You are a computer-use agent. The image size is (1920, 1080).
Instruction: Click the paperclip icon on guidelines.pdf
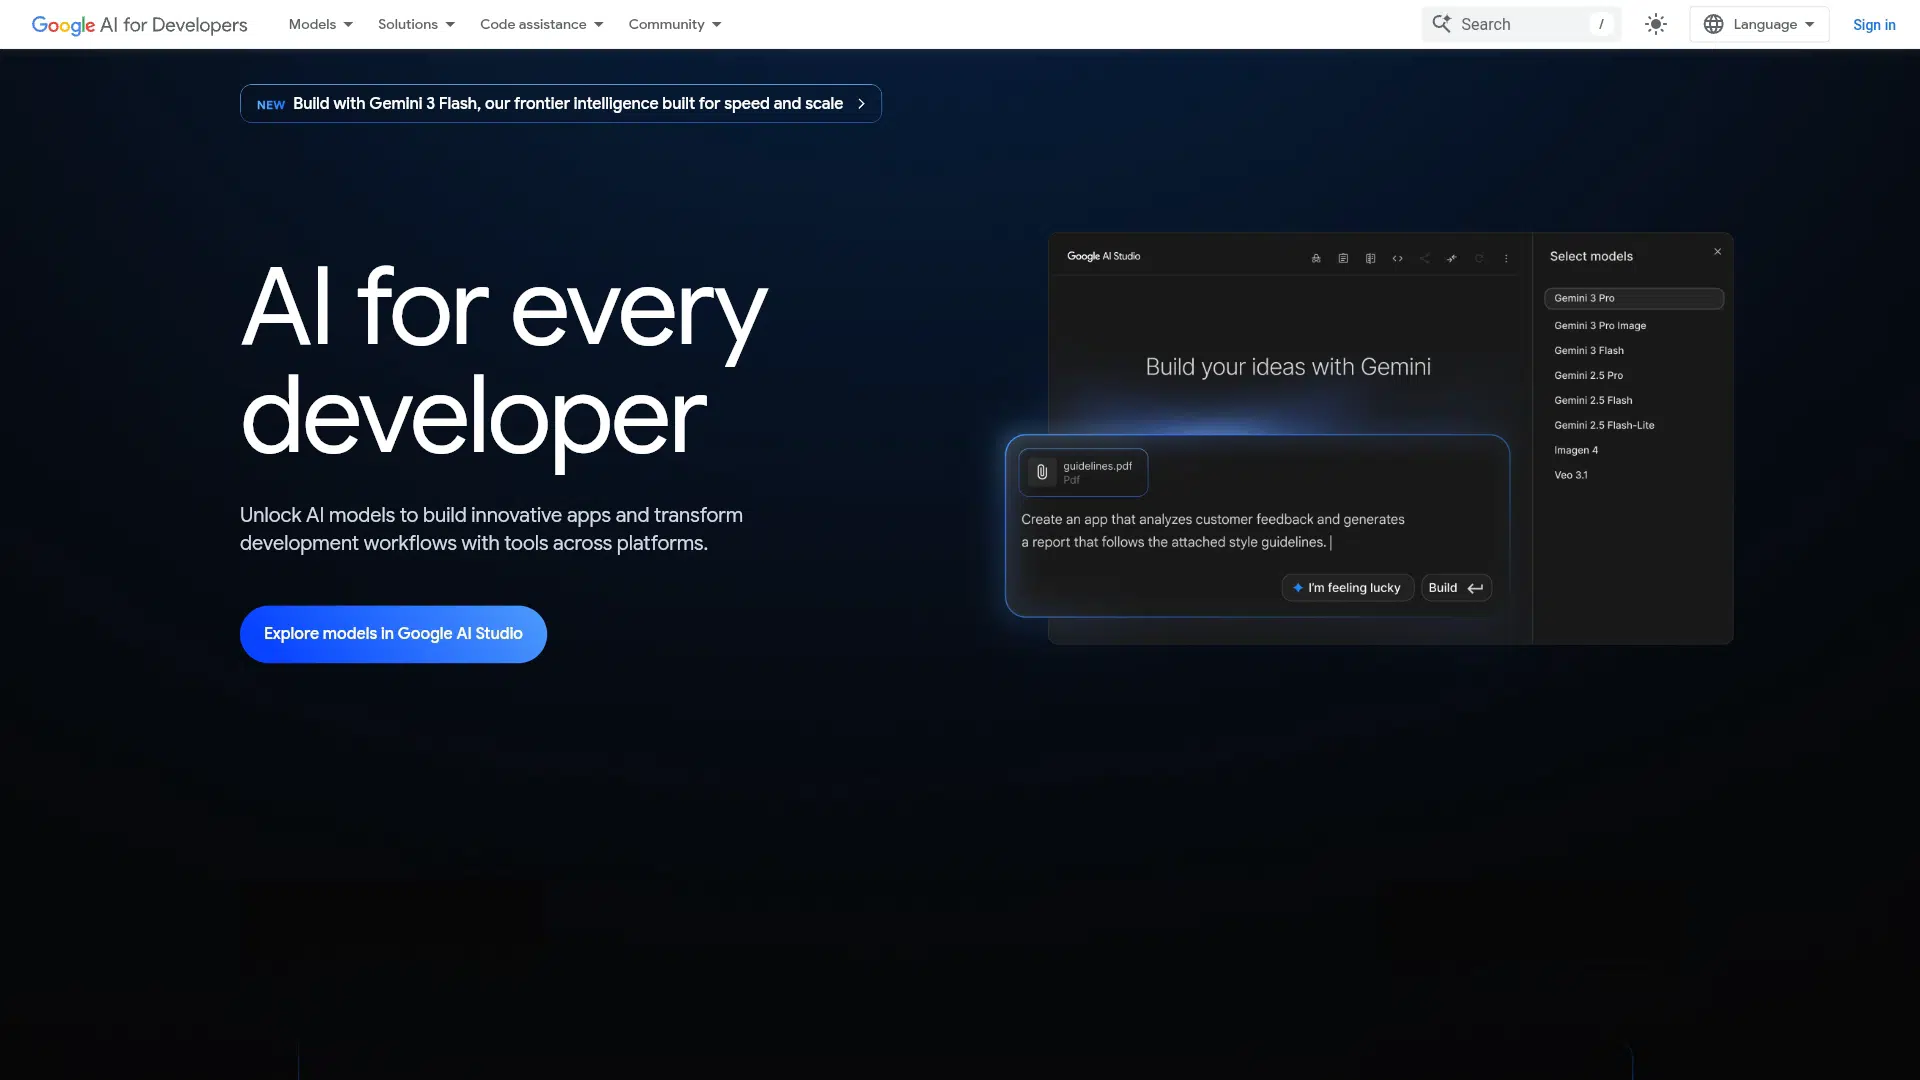pyautogui.click(x=1042, y=472)
